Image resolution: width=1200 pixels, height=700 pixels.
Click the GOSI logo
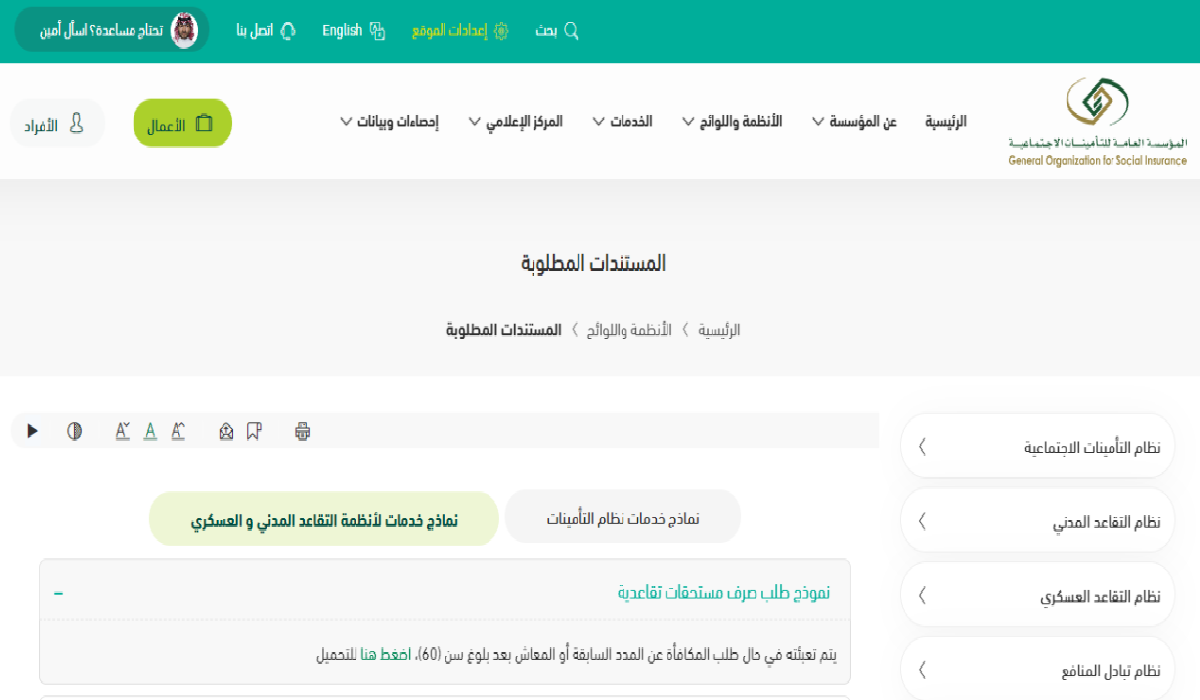point(1097,121)
